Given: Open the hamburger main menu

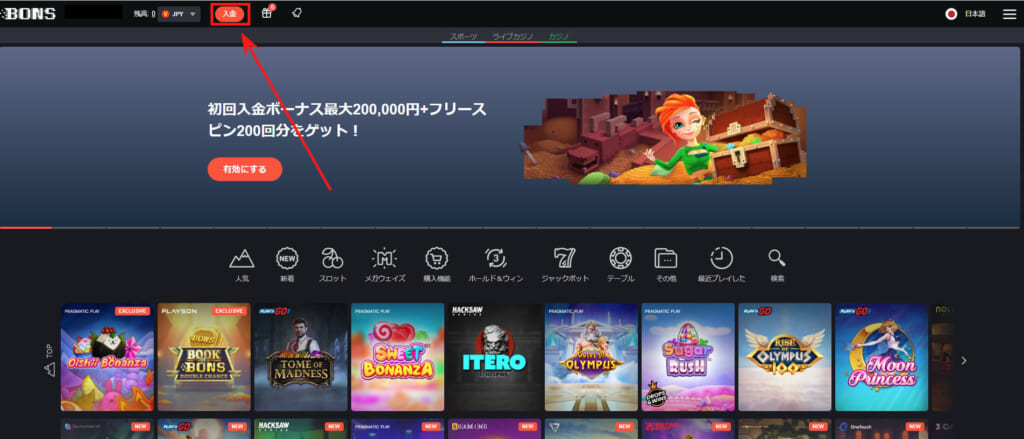Looking at the screenshot, I should coord(1009,14).
